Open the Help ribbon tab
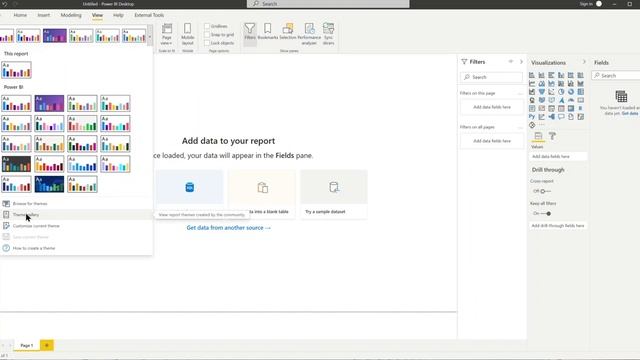The image size is (640, 360). tap(118, 15)
